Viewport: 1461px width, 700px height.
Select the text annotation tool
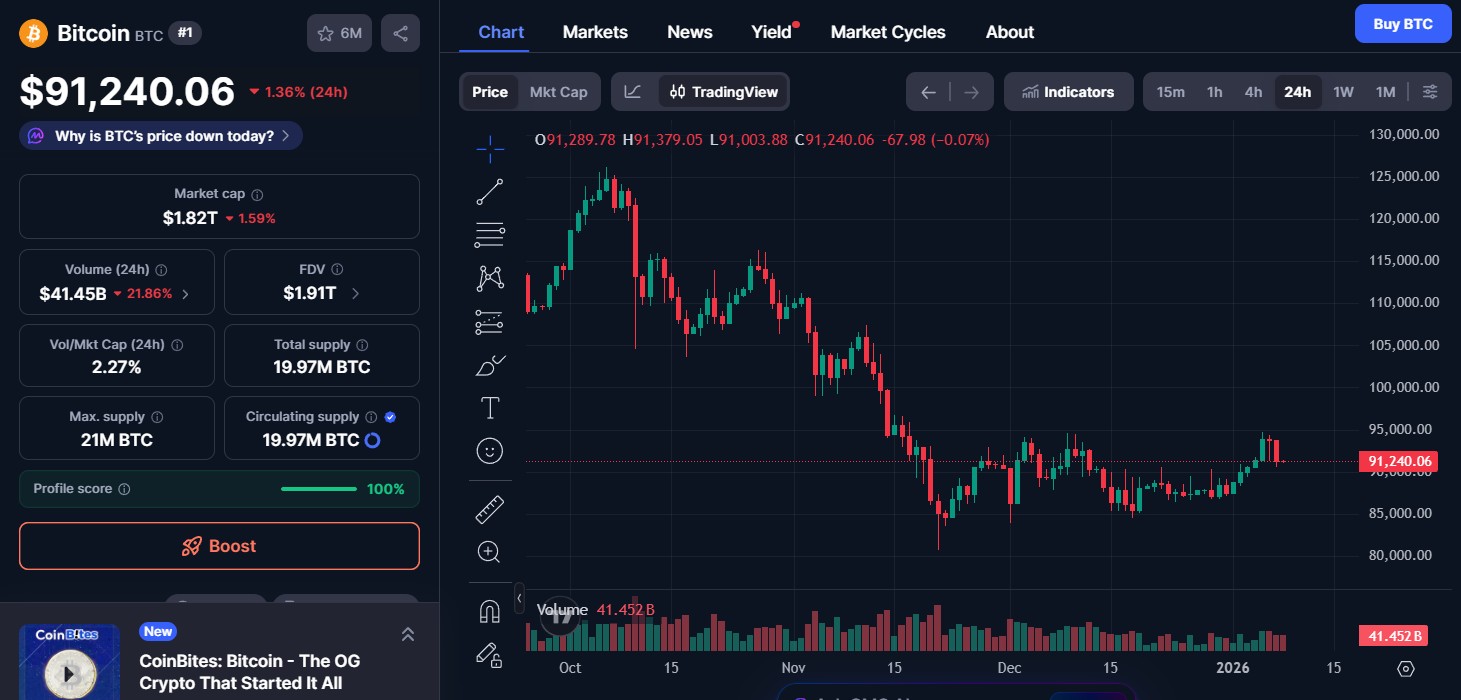(490, 408)
